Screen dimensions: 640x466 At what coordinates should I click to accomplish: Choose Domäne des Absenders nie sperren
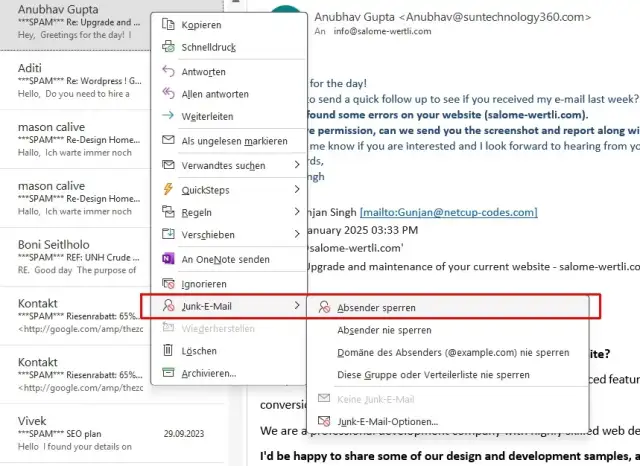click(x=448, y=353)
